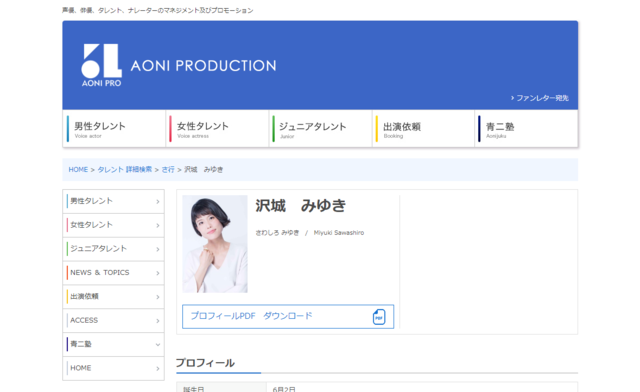This screenshot has width=640, height=392.
Task: Follow the ファンレター宛先 link
Action: click(540, 98)
